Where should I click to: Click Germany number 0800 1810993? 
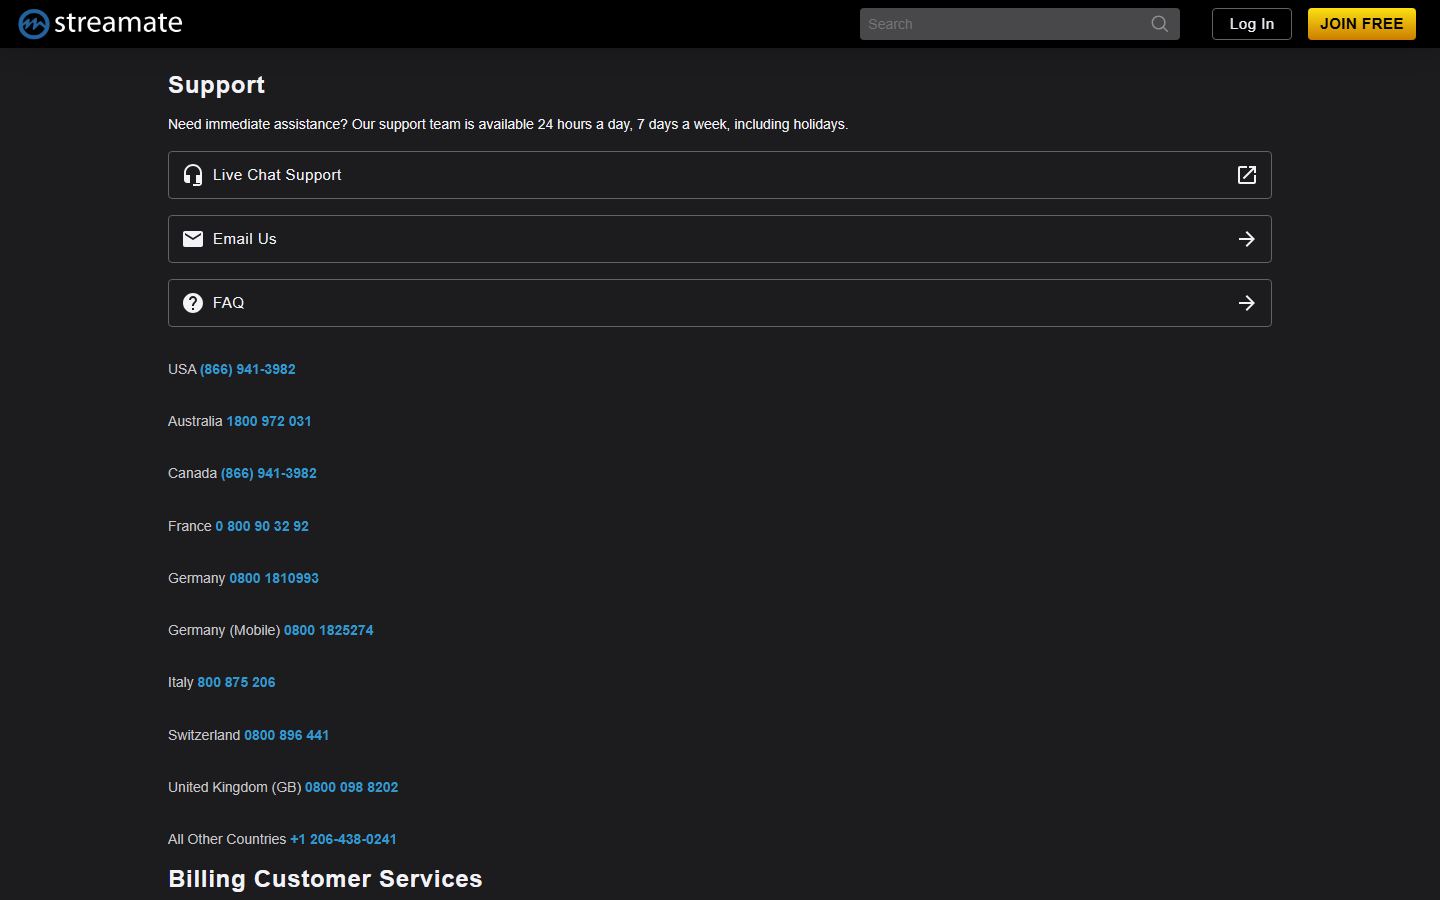tap(274, 578)
